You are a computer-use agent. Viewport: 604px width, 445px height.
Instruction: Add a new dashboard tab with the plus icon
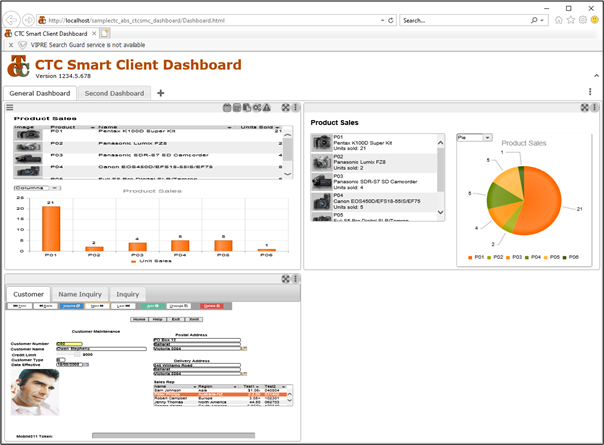click(x=161, y=93)
